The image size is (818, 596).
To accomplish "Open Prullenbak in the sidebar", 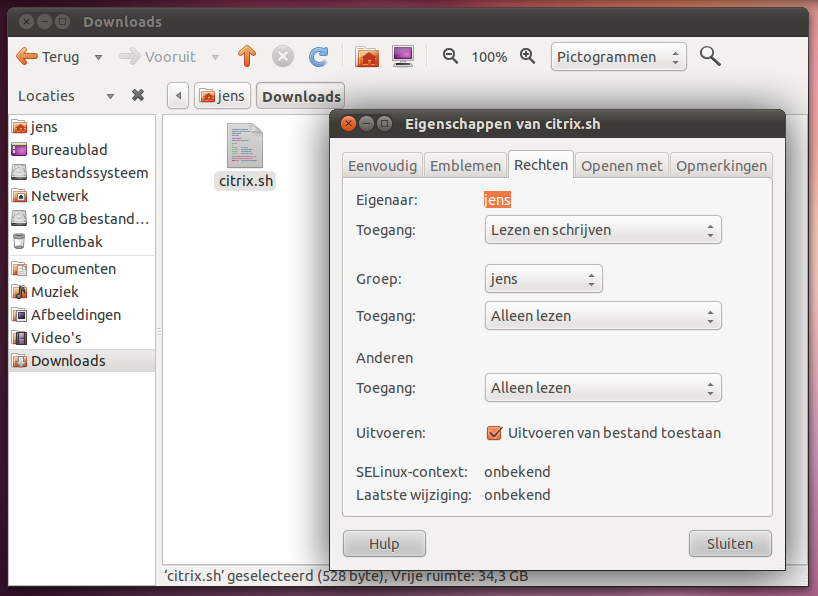I will 66,242.
